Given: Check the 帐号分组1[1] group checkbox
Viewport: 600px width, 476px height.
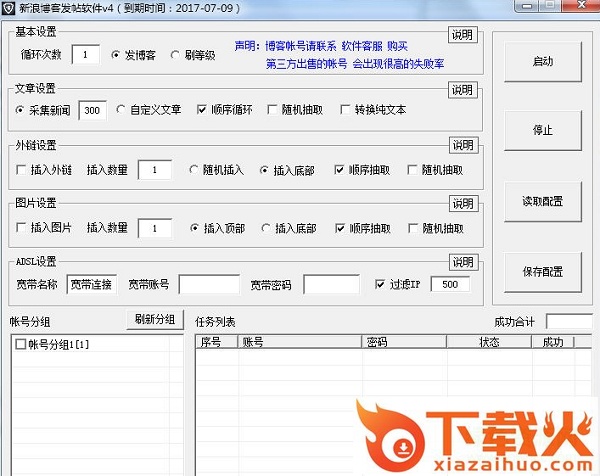Looking at the screenshot, I should coord(20,344).
